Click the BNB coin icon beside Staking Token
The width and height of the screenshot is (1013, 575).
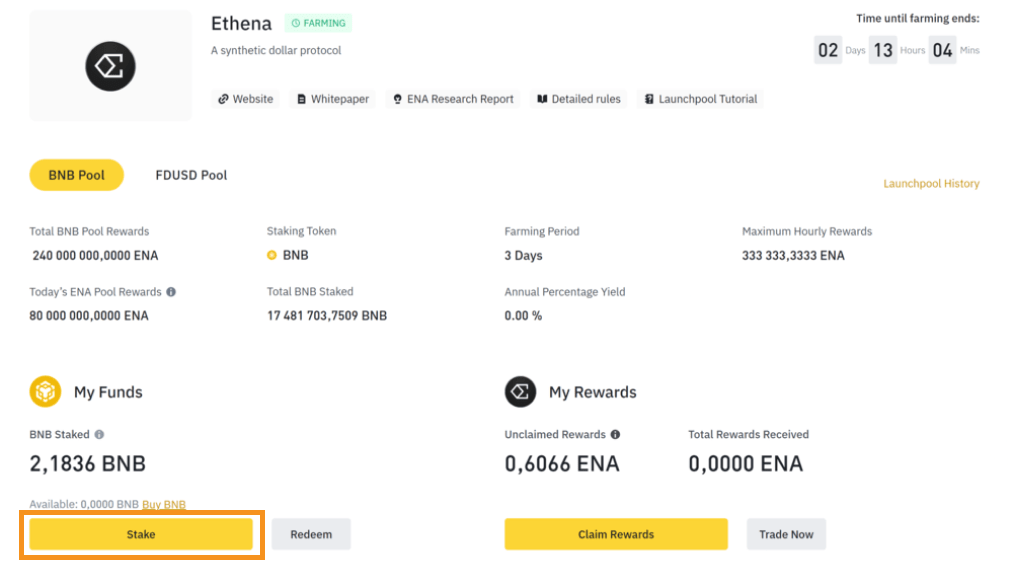(x=272, y=256)
